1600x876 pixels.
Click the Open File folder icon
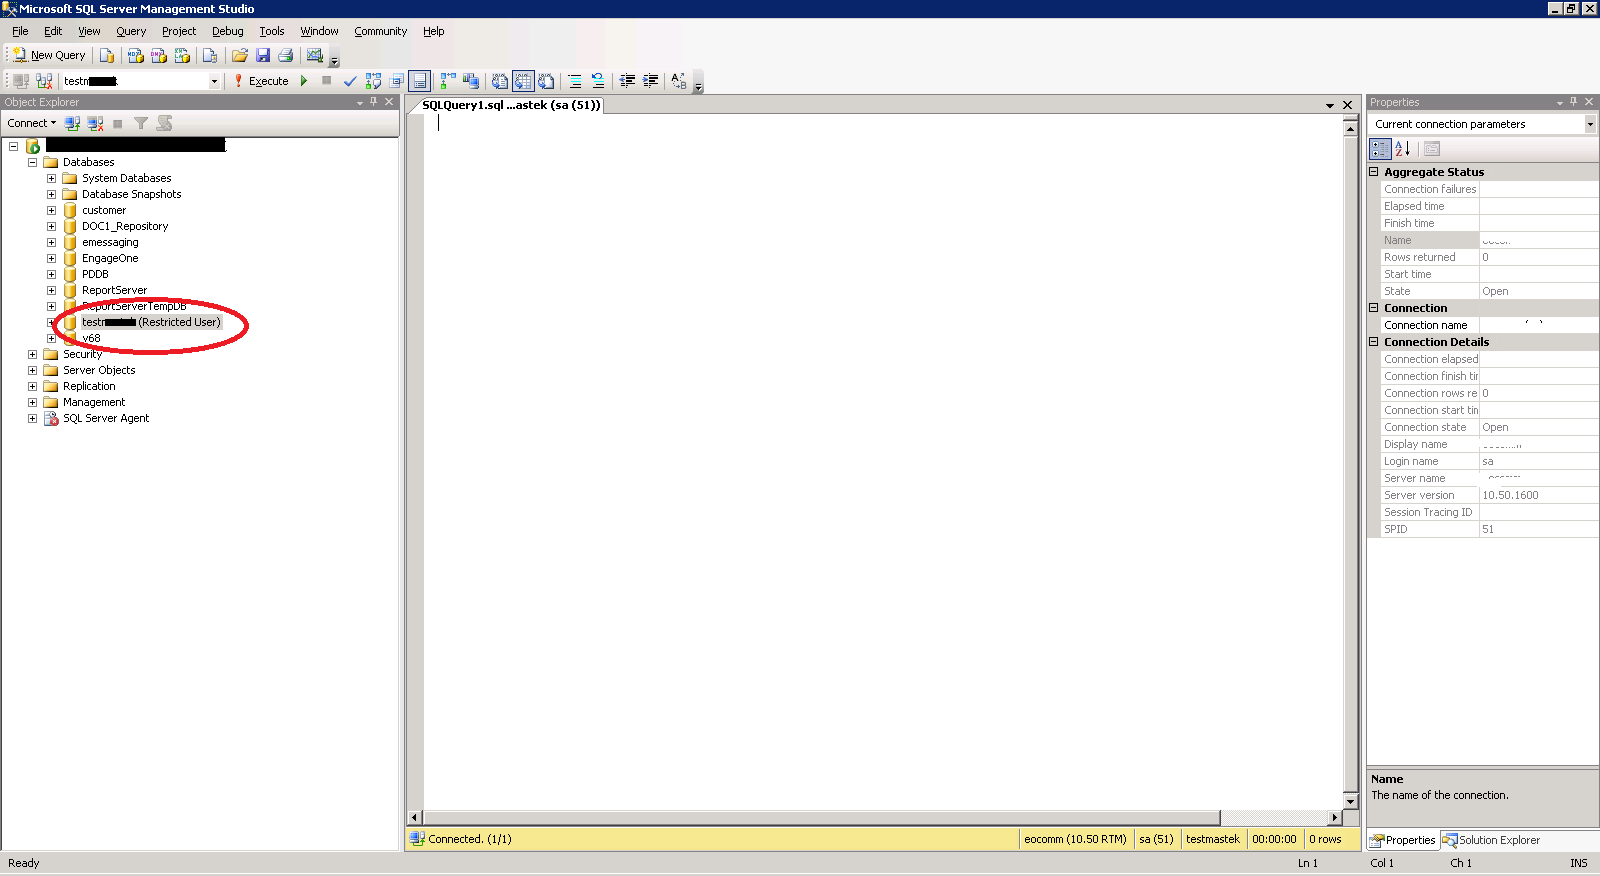pos(240,55)
